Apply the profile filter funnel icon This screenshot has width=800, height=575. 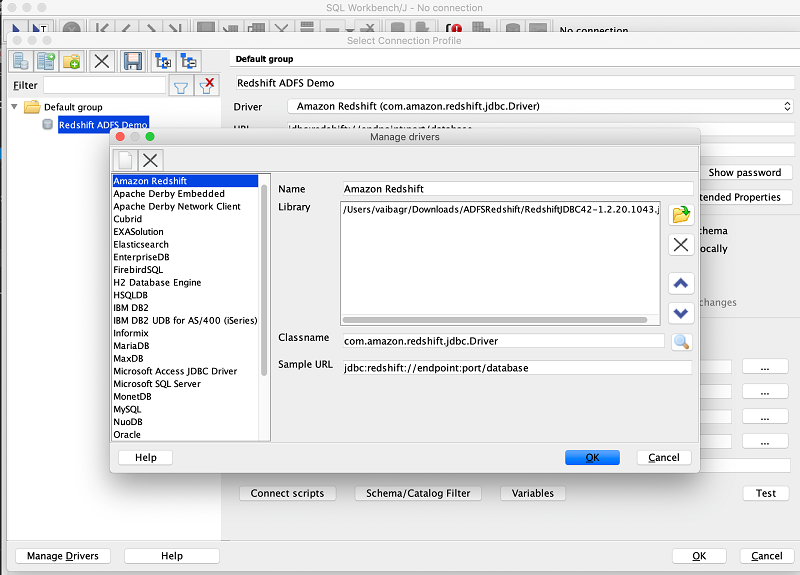click(x=181, y=86)
